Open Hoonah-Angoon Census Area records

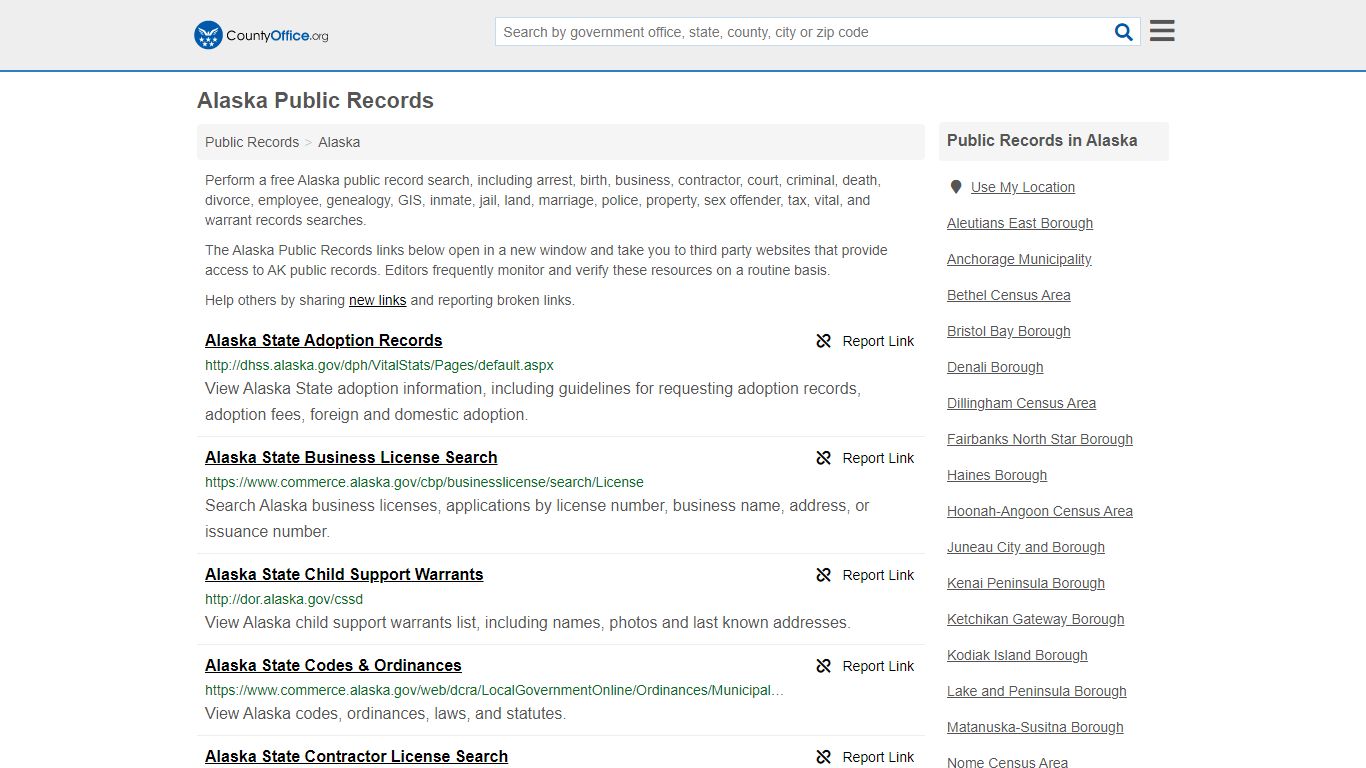(x=1040, y=511)
